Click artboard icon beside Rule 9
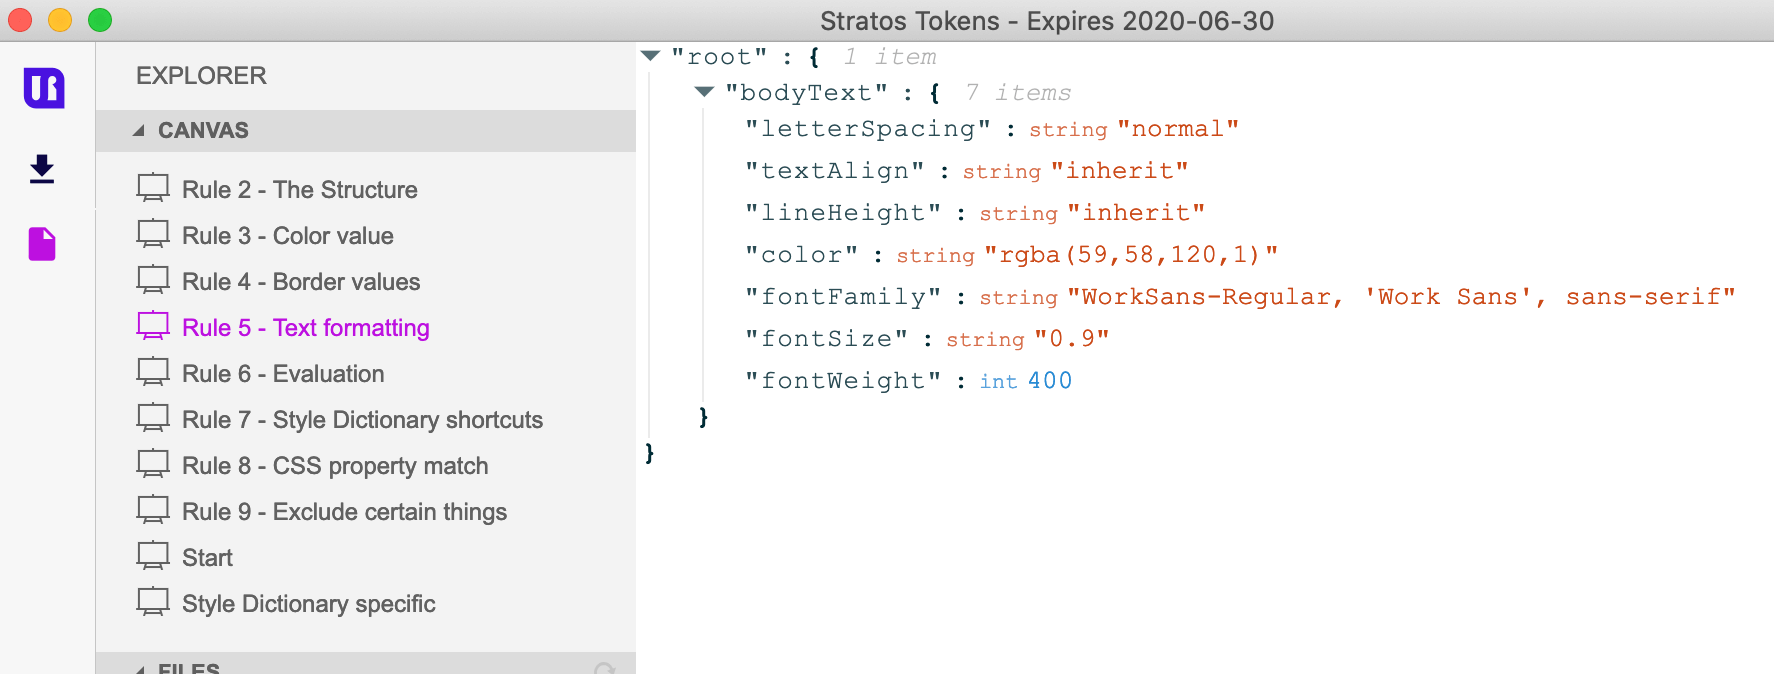The image size is (1774, 674). [153, 510]
